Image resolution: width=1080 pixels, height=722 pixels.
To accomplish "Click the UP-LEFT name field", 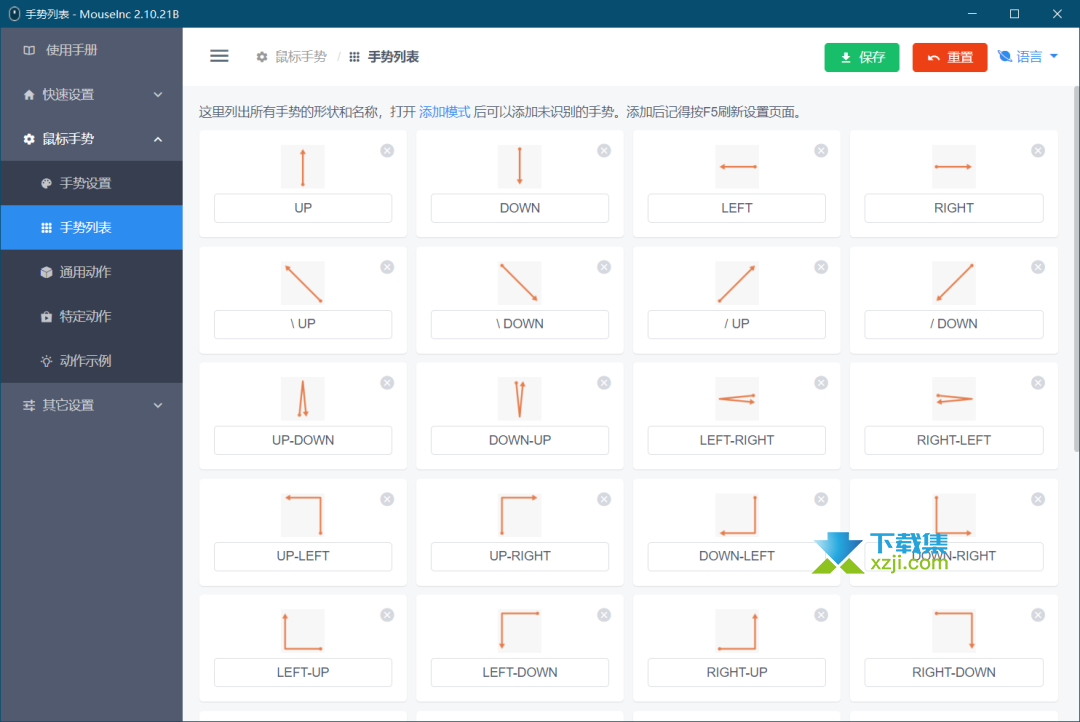I will [x=303, y=556].
